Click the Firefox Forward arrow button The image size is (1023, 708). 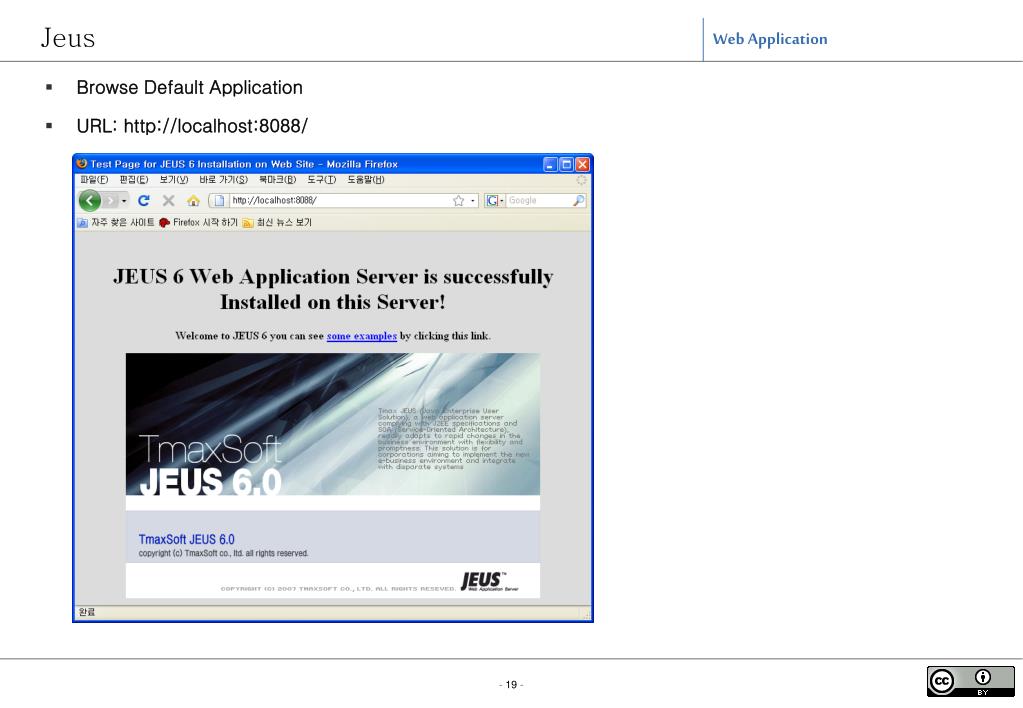(x=110, y=200)
